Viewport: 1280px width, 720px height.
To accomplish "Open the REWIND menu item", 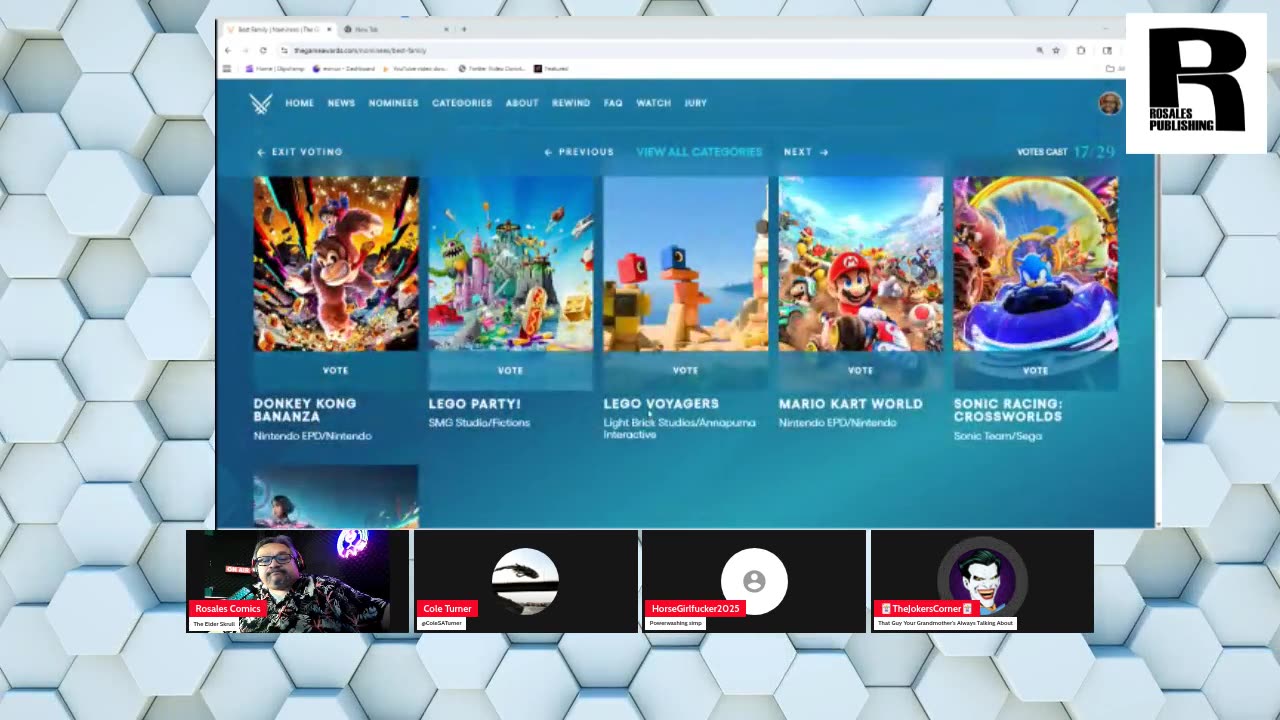I will coord(571,103).
